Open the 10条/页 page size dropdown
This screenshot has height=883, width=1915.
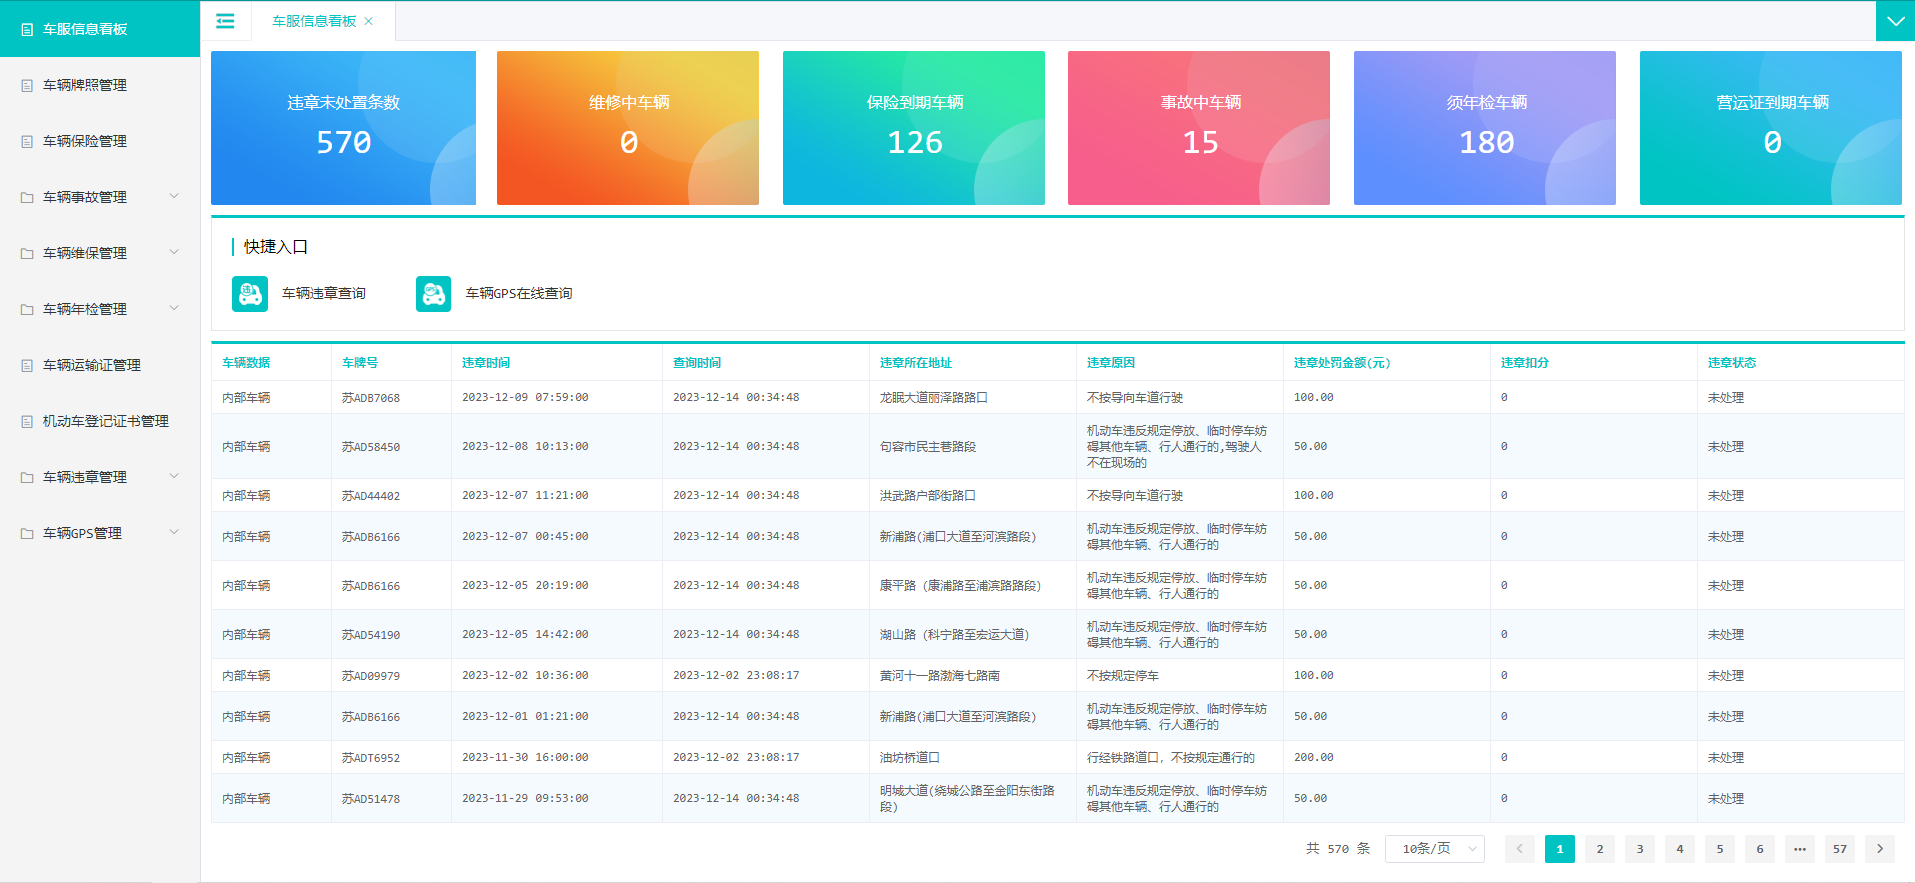[x=1435, y=849]
